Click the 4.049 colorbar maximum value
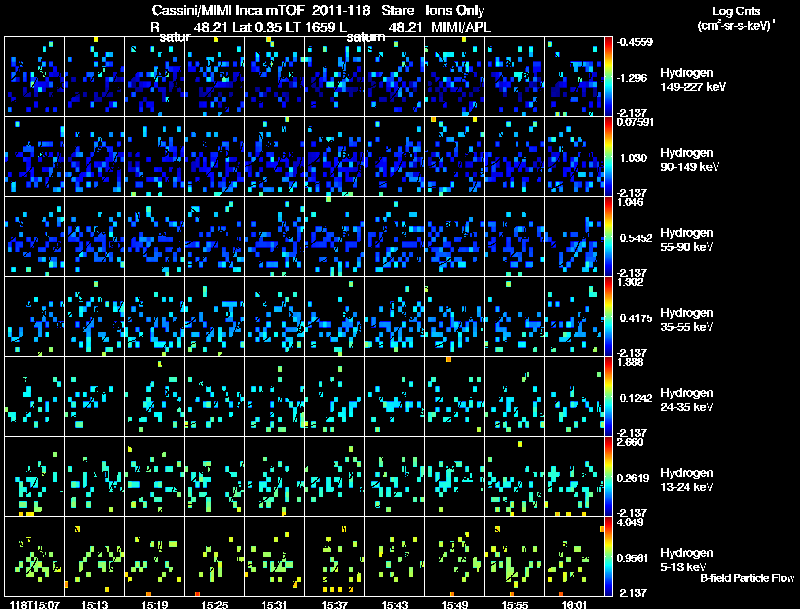The width and height of the screenshot is (800, 609). (x=630, y=522)
